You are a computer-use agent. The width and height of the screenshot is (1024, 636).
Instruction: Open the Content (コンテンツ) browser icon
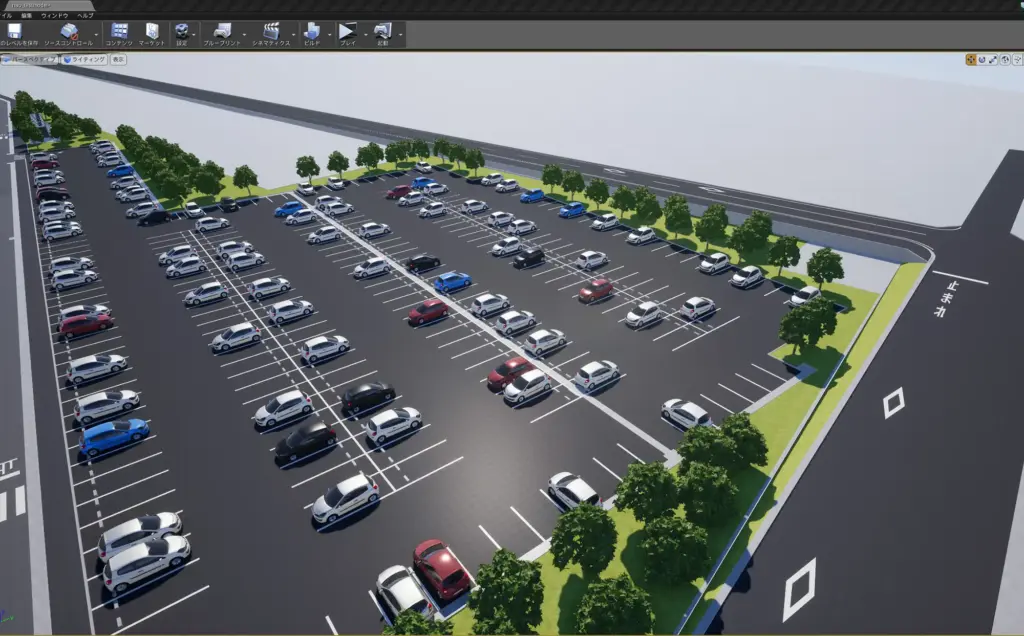tap(119, 33)
